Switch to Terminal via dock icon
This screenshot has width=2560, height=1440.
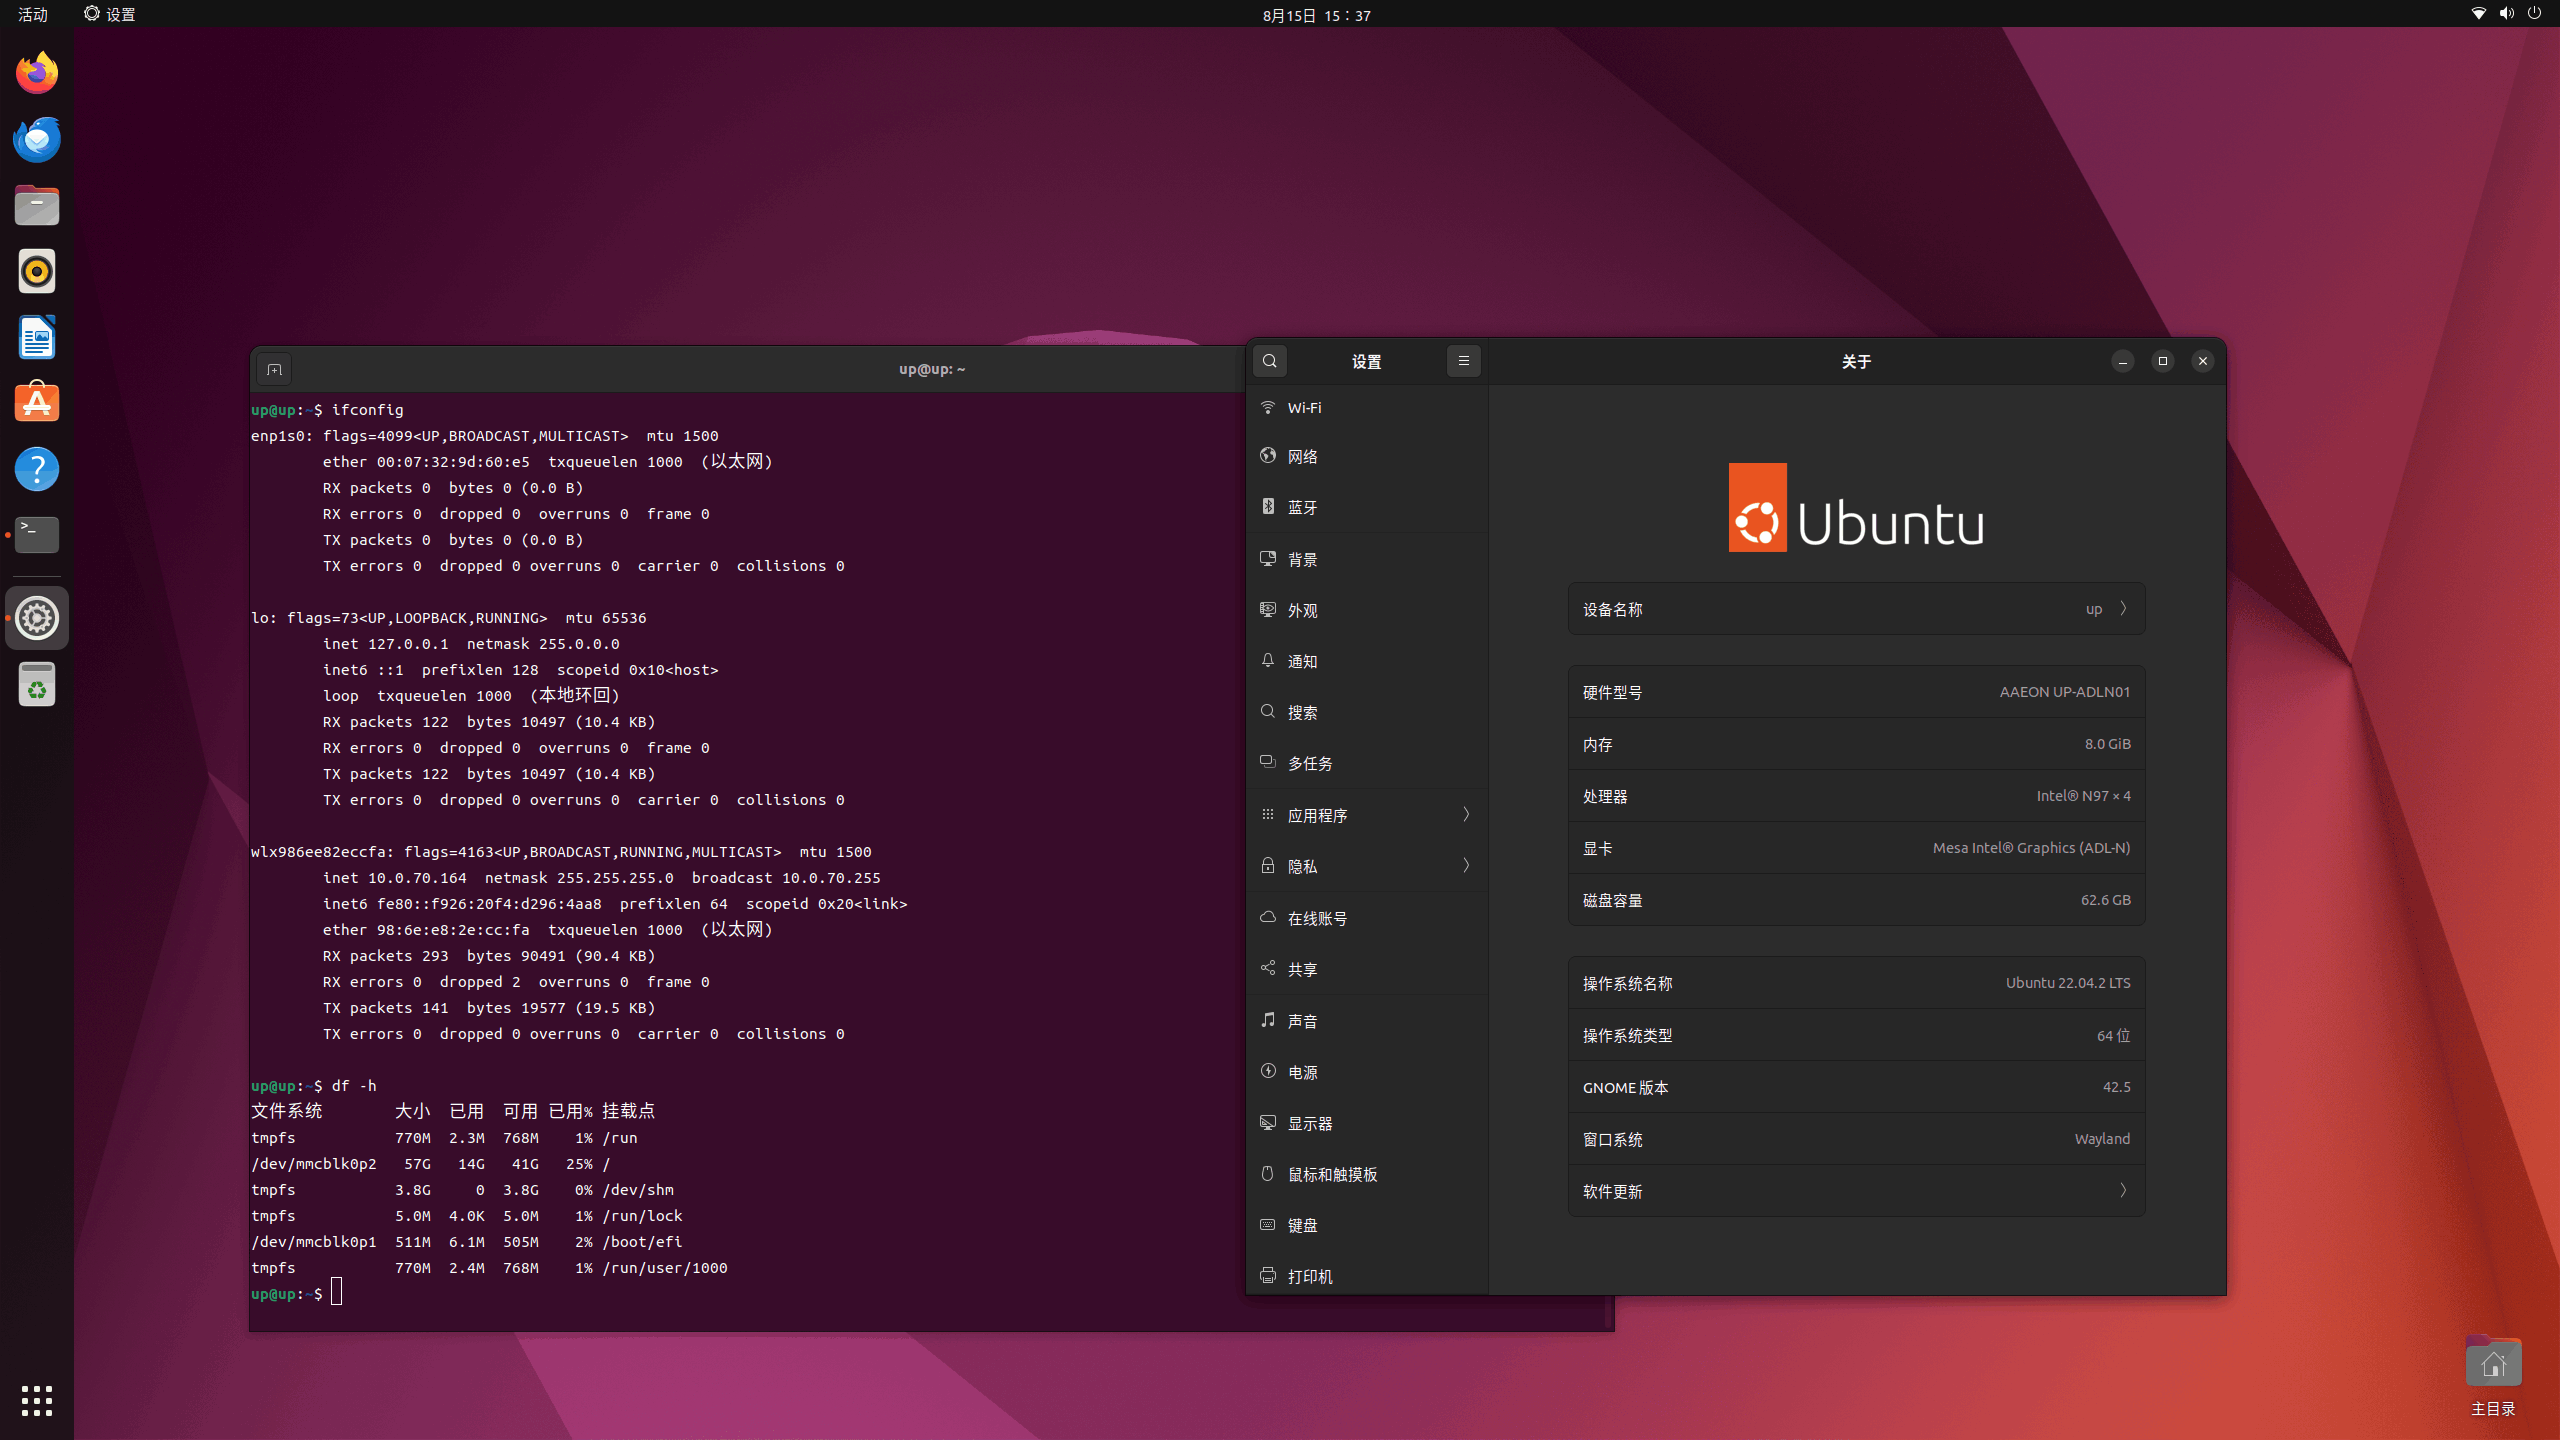[x=37, y=535]
